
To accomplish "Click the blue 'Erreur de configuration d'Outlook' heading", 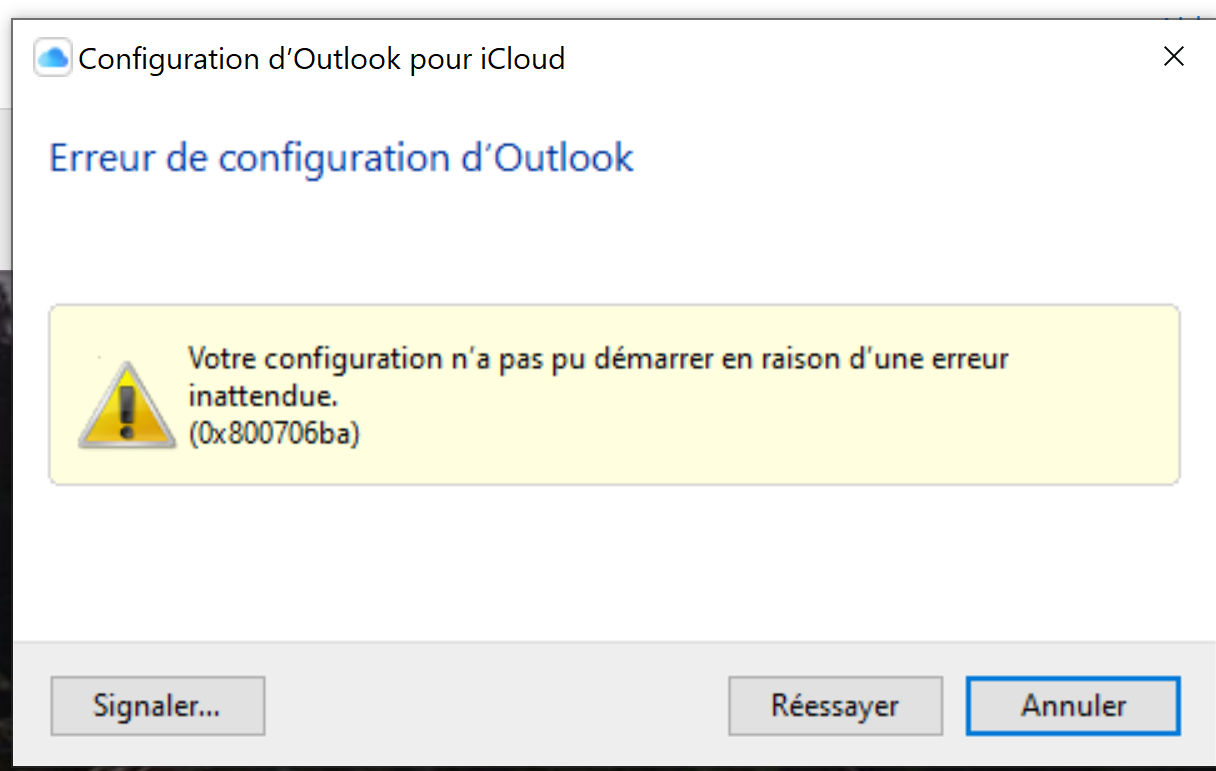I will click(x=341, y=158).
